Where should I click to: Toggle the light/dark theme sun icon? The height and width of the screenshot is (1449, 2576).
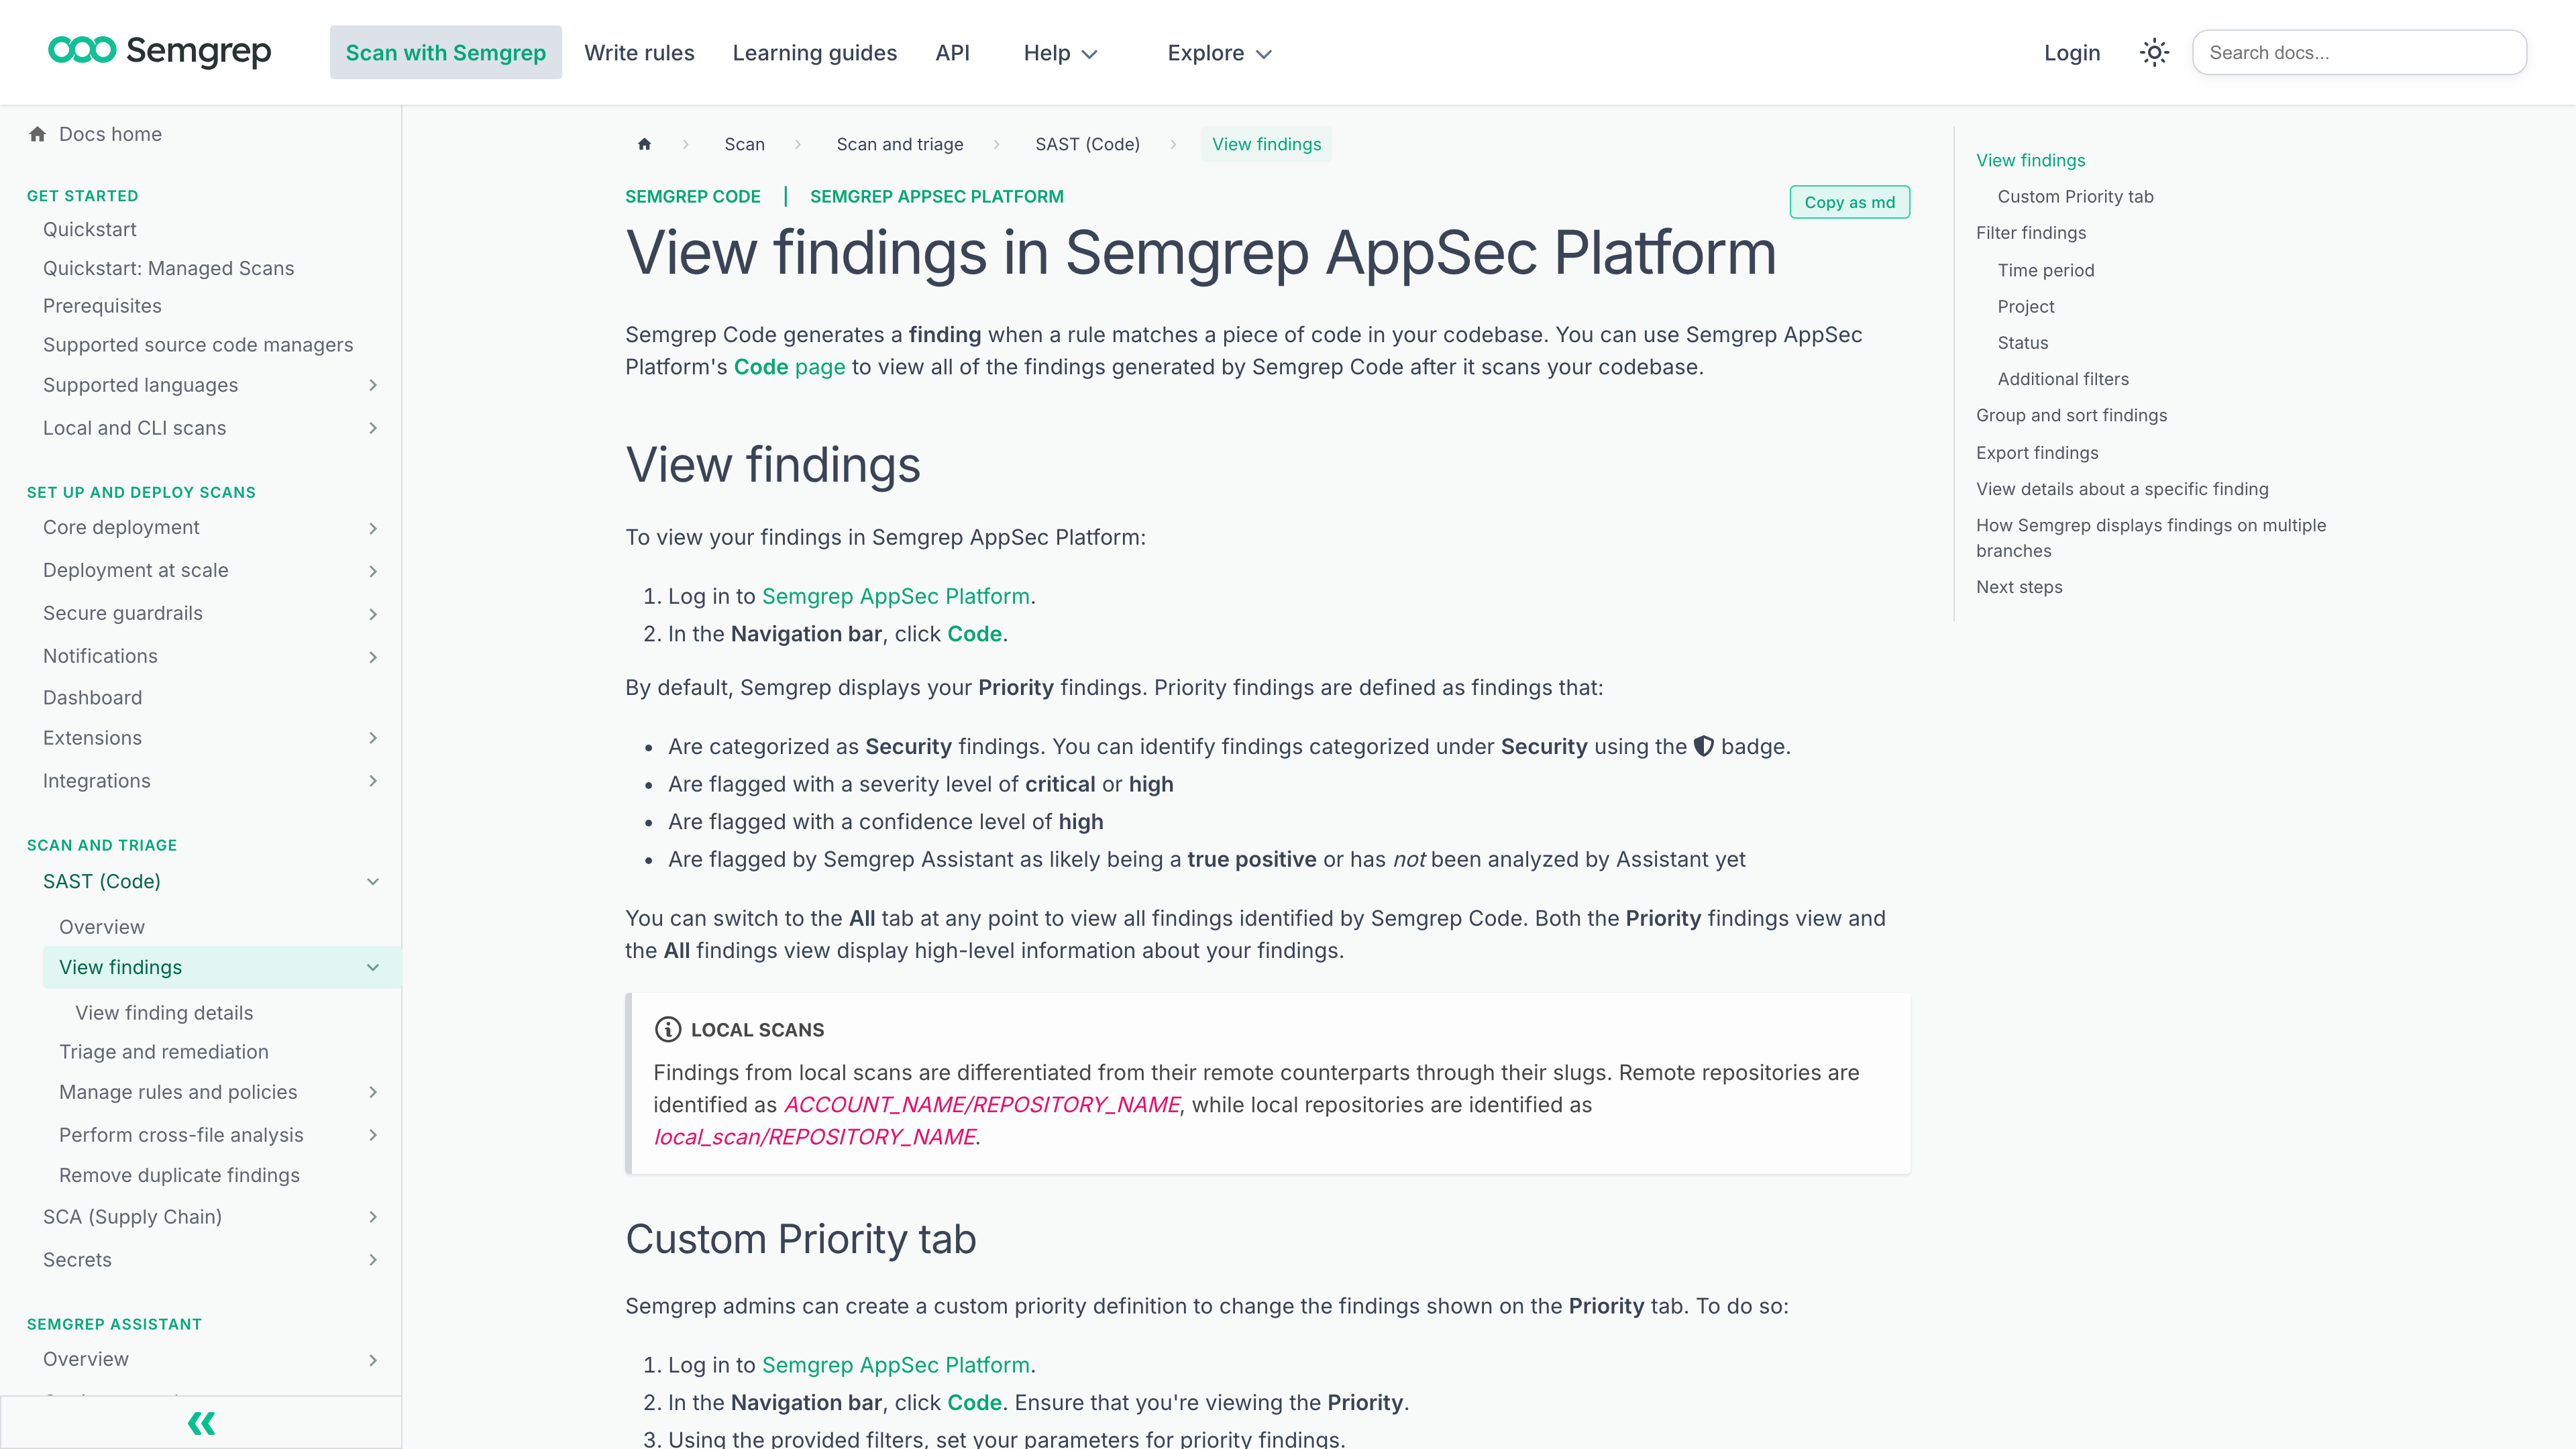(x=2154, y=53)
